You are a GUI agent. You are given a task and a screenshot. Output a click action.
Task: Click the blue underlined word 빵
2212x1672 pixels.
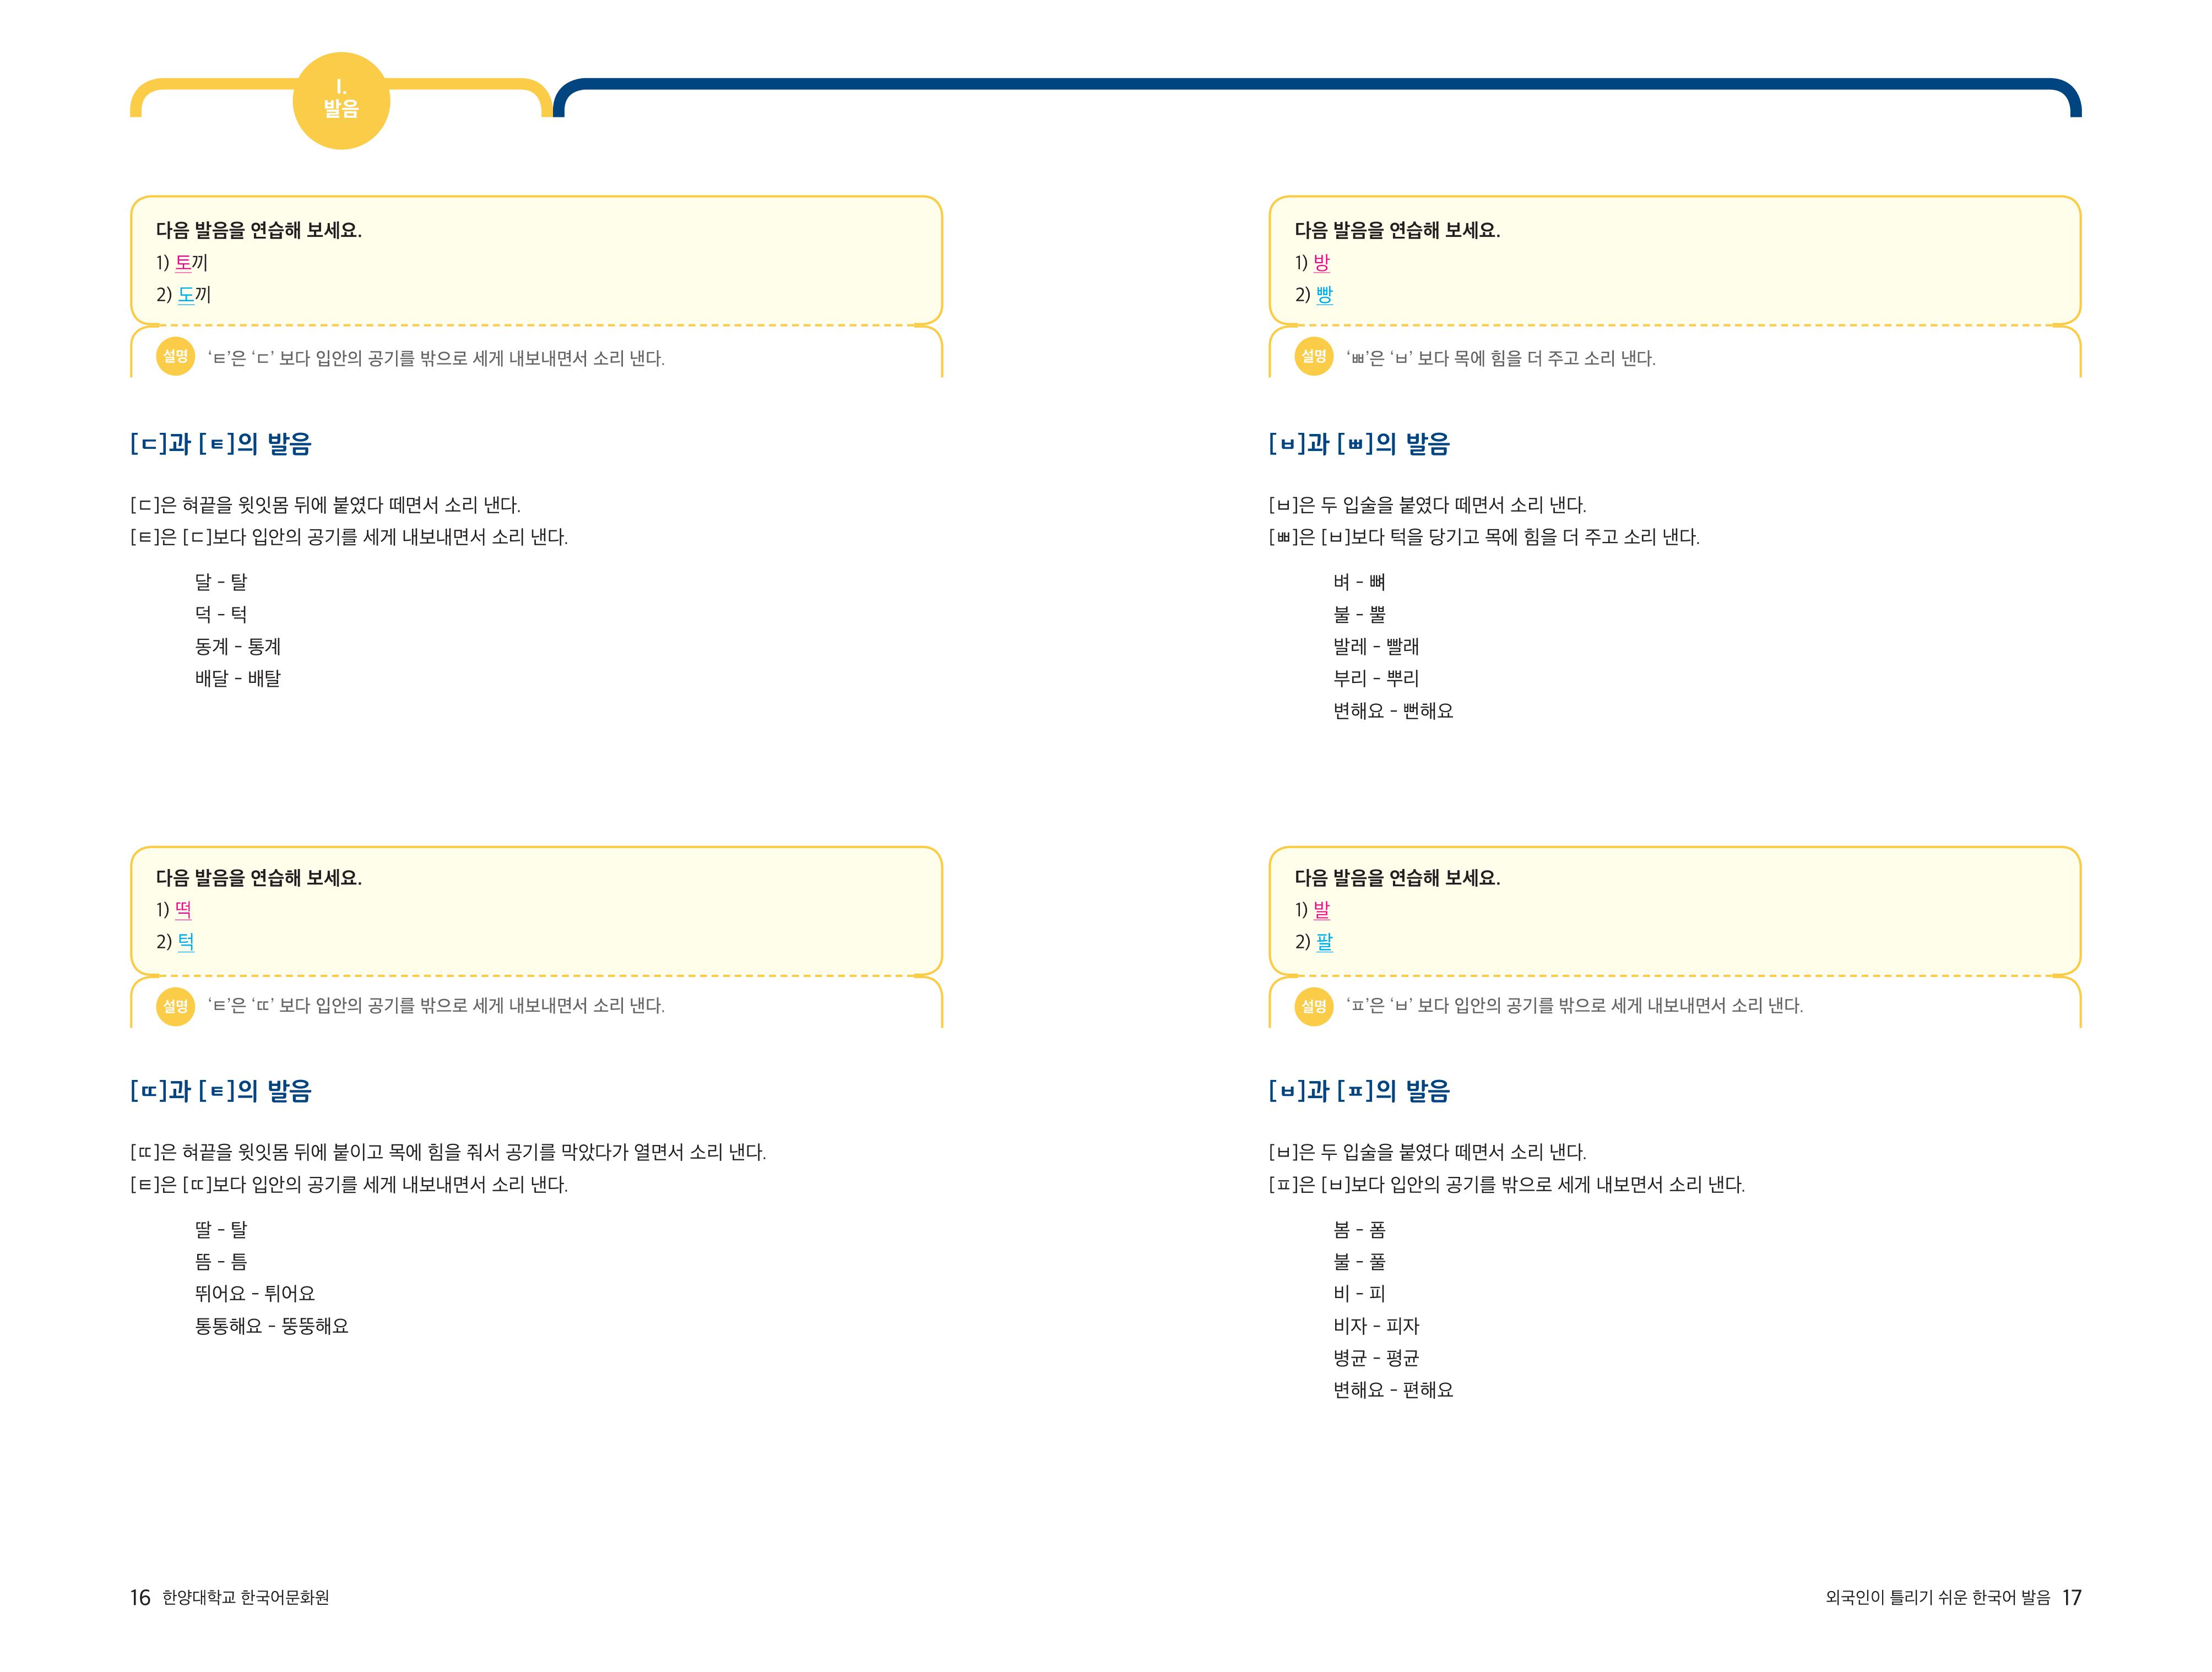pyautogui.click(x=1324, y=295)
